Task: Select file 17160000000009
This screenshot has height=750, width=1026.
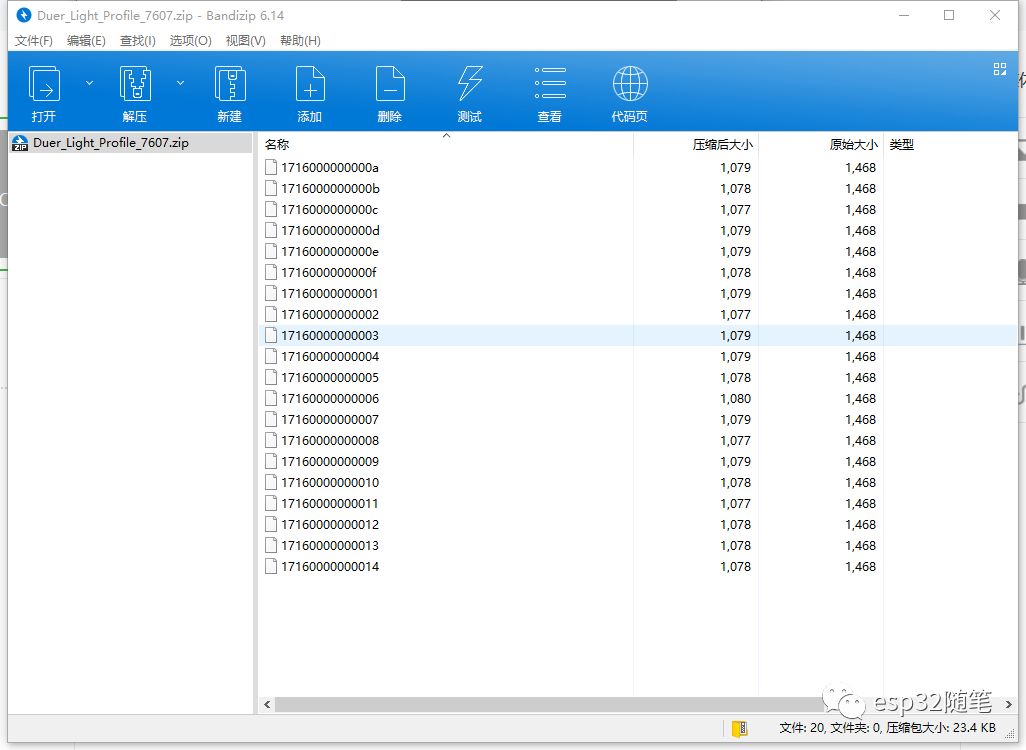Action: click(x=330, y=461)
